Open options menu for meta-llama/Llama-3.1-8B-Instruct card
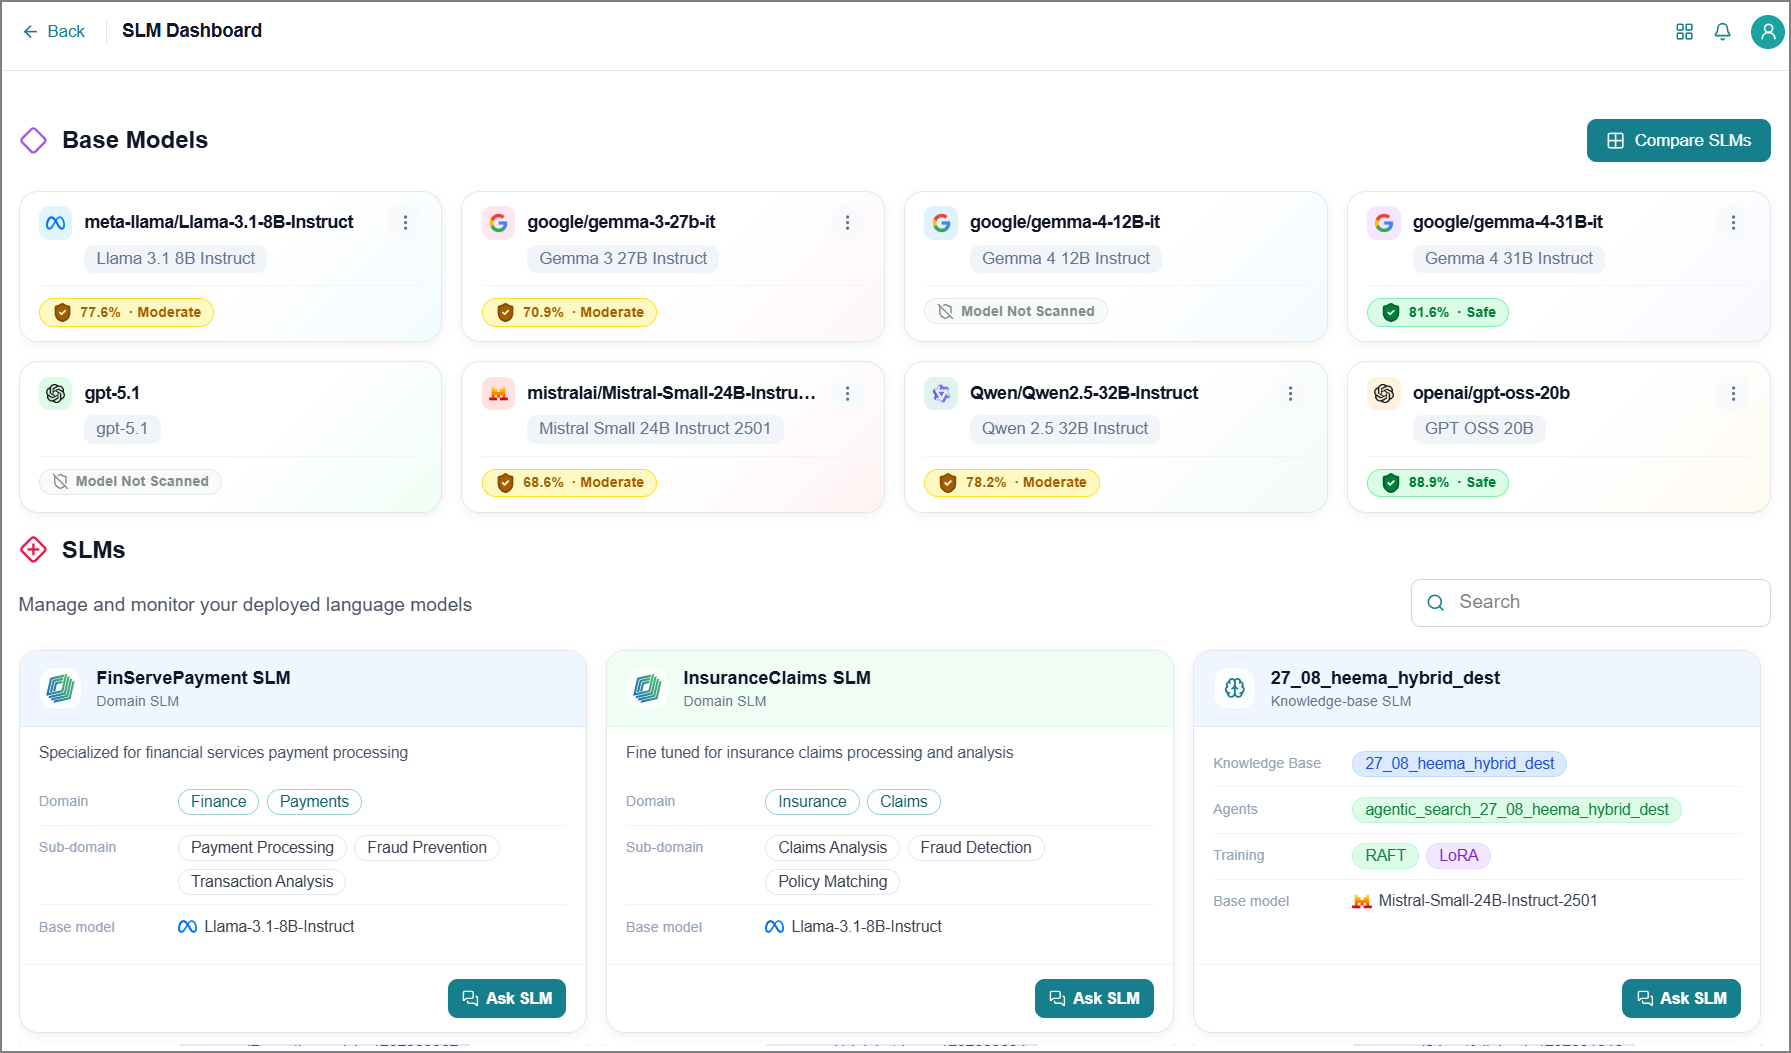Image resolution: width=1791 pixels, height=1053 pixels. (x=405, y=223)
